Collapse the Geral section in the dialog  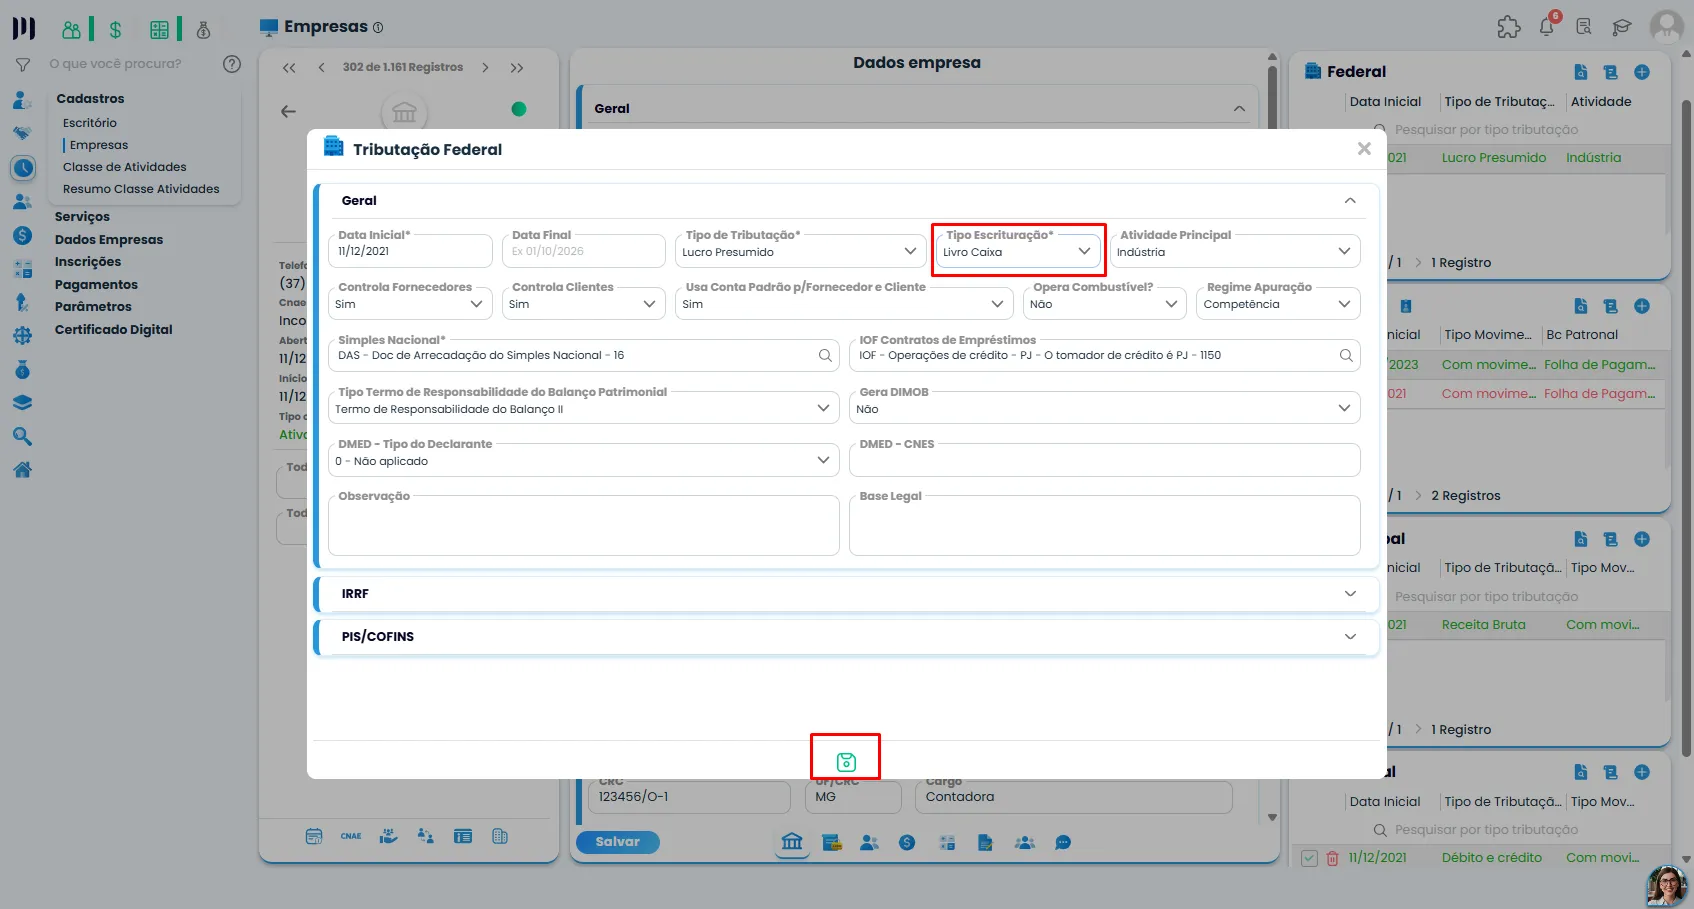coord(1350,201)
